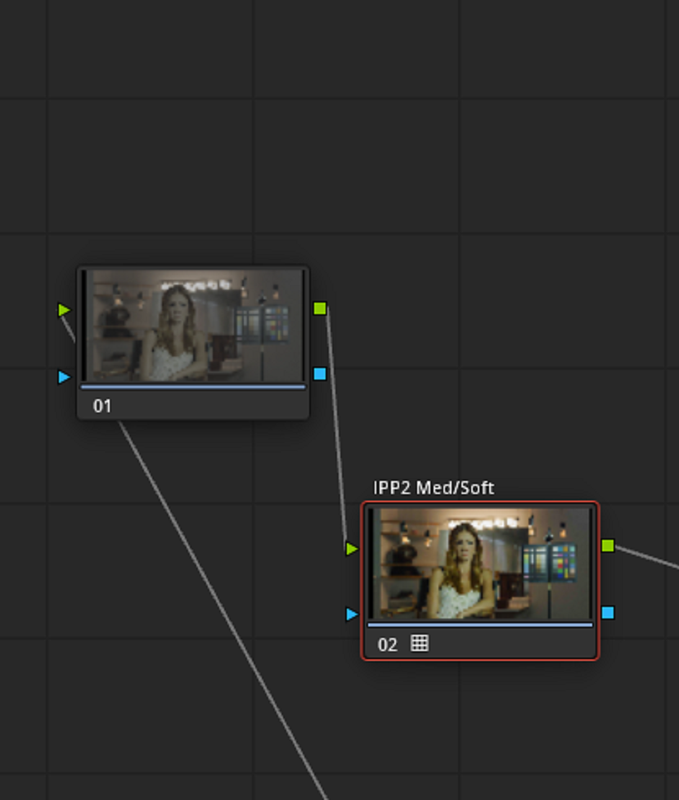The width and height of the screenshot is (679, 800).
Task: Click node 02 blue key input triangle
Action: [352, 614]
